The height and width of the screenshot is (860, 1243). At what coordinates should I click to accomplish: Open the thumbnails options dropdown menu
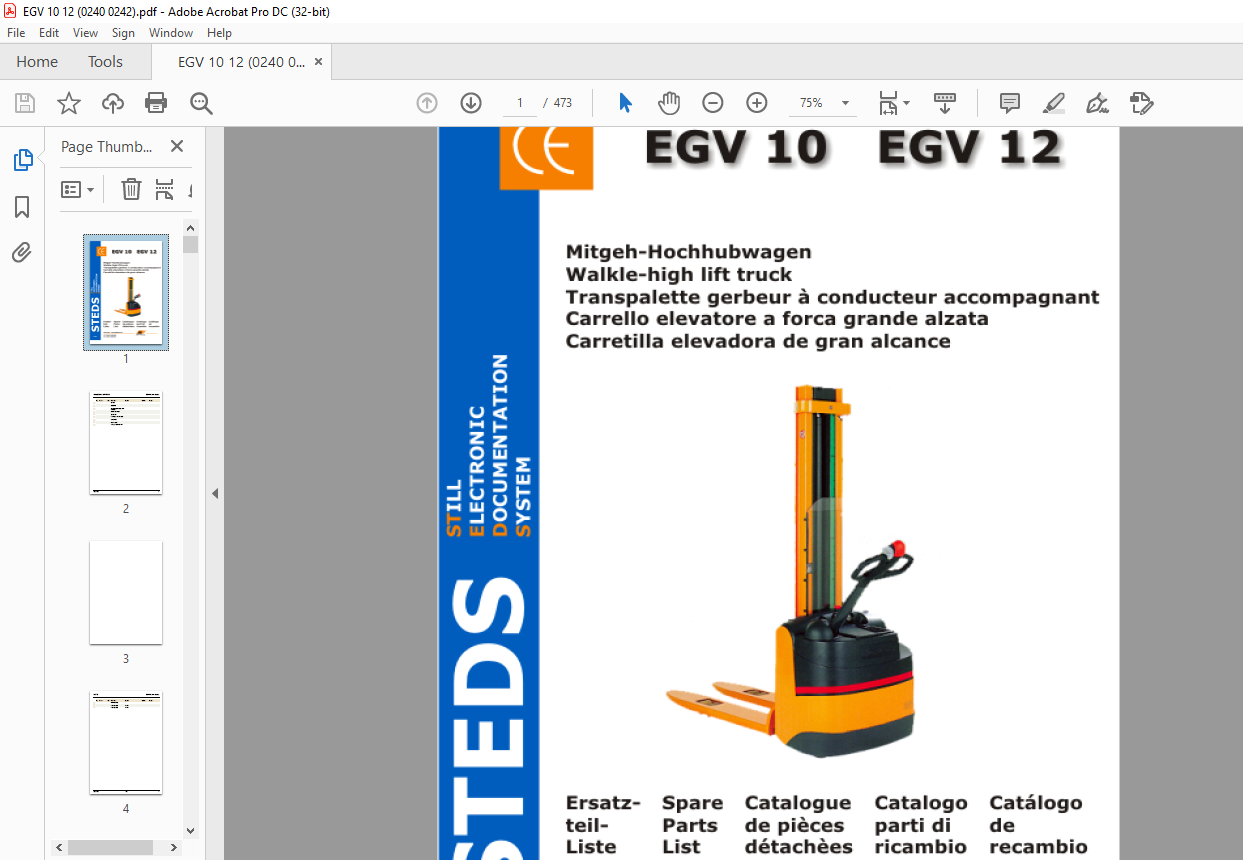[x=77, y=189]
